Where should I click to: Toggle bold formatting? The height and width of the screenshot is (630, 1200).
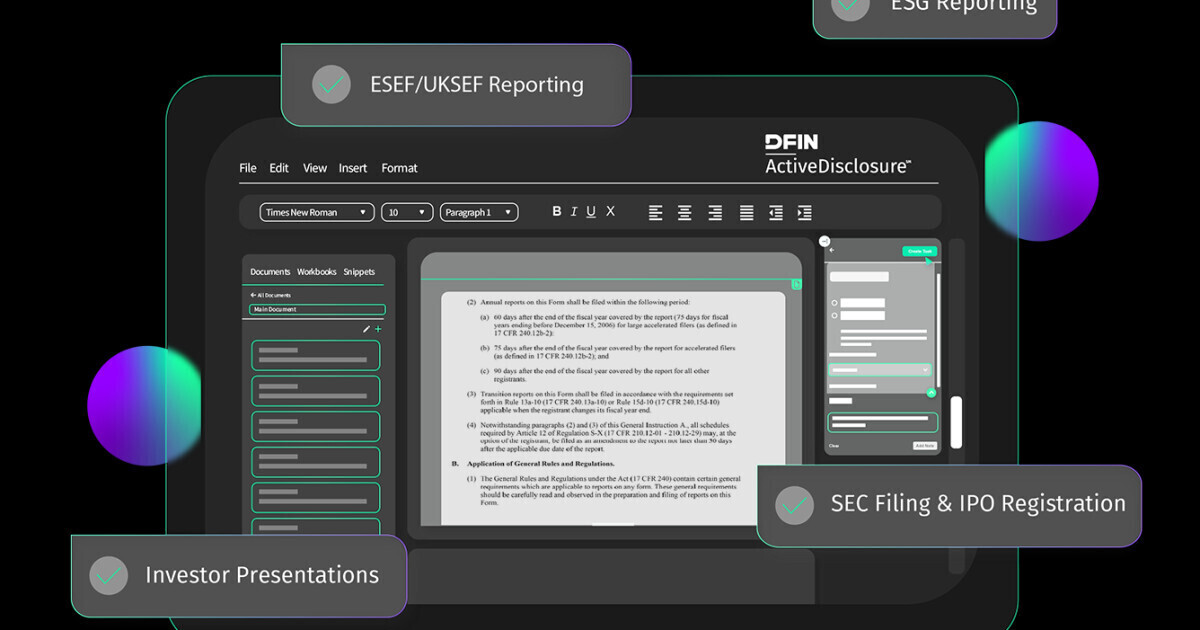point(557,212)
